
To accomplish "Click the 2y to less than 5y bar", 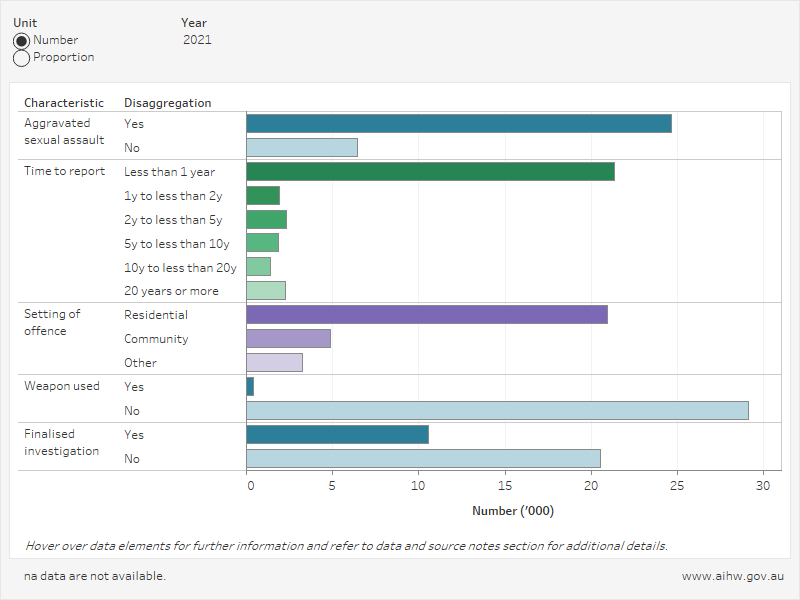I will pos(266,220).
